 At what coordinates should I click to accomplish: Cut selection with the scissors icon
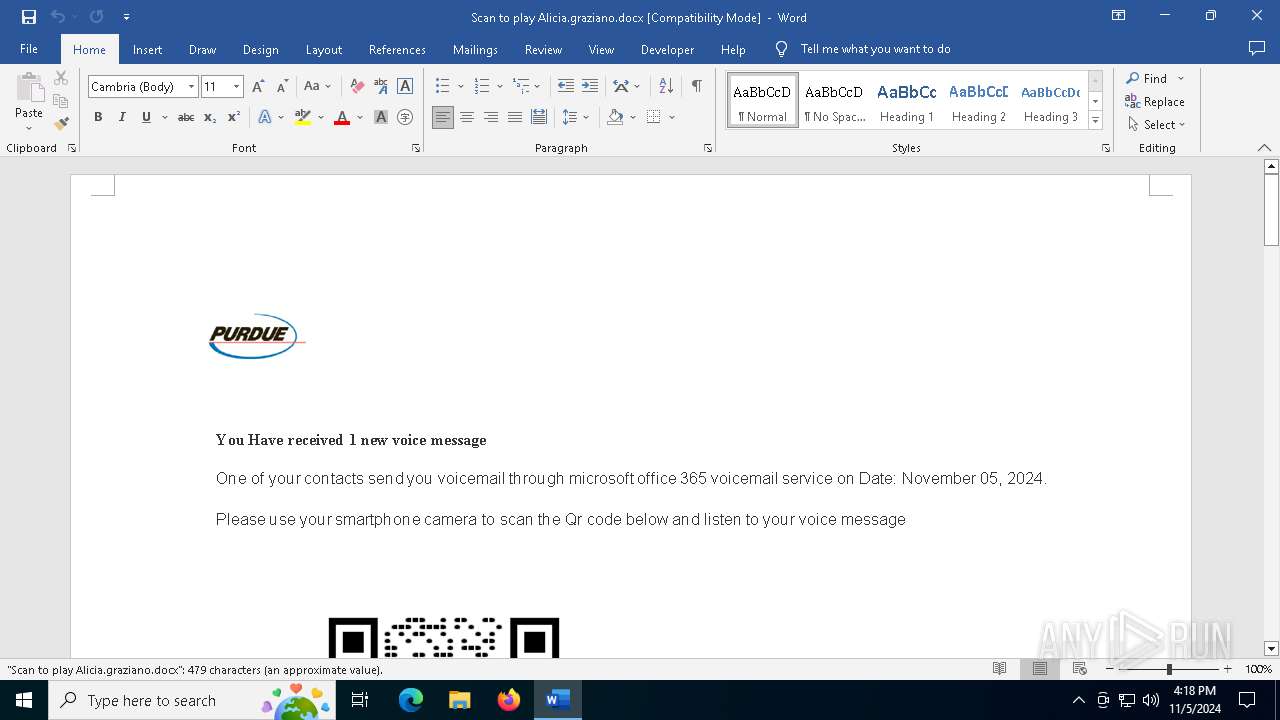pos(61,78)
